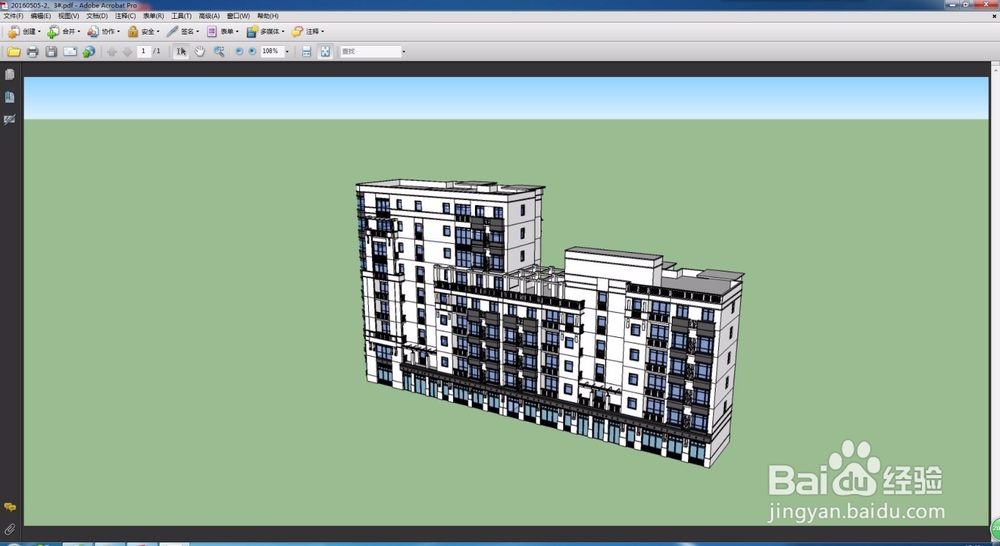Open the Comments panel in sidebar
The height and width of the screenshot is (546, 1000).
pos(10,507)
